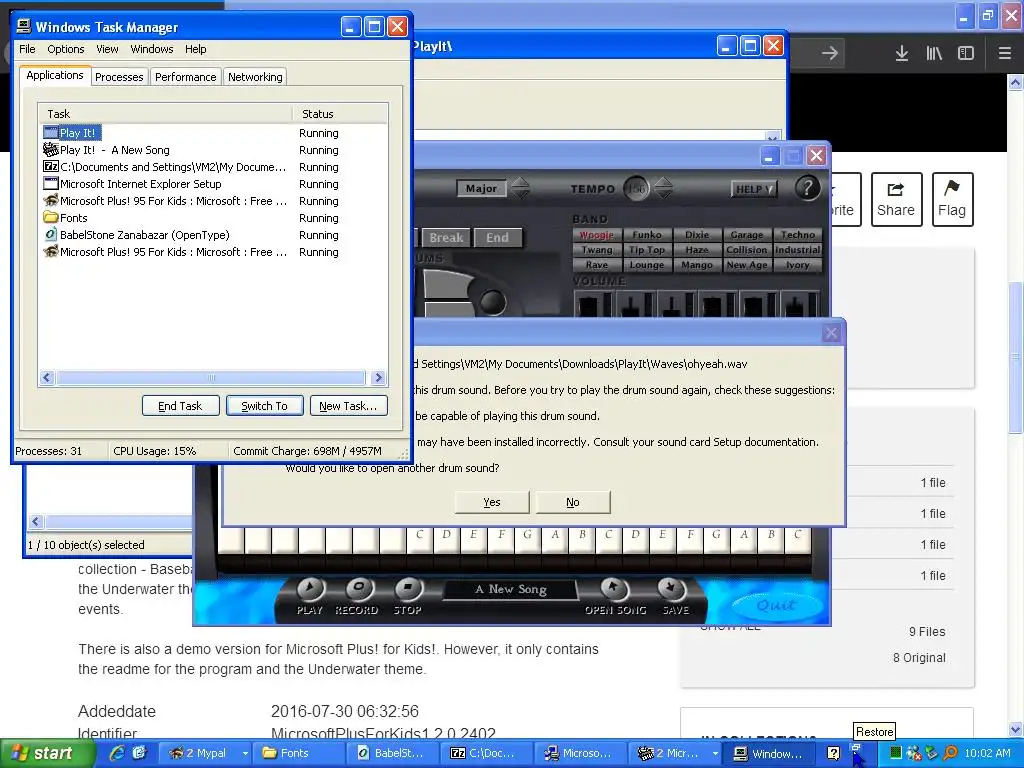Image resolution: width=1024 pixels, height=768 pixels.
Task: Click the Internet Explorer quick launch icon
Action: point(118,753)
